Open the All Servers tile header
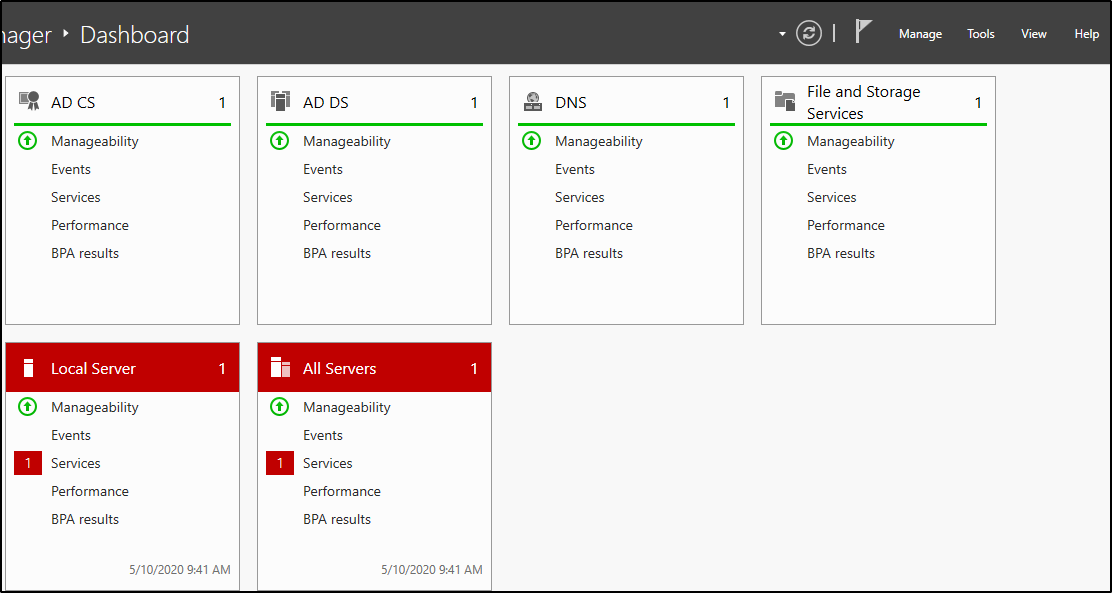The height and width of the screenshot is (593, 1112). pyautogui.click(x=374, y=367)
